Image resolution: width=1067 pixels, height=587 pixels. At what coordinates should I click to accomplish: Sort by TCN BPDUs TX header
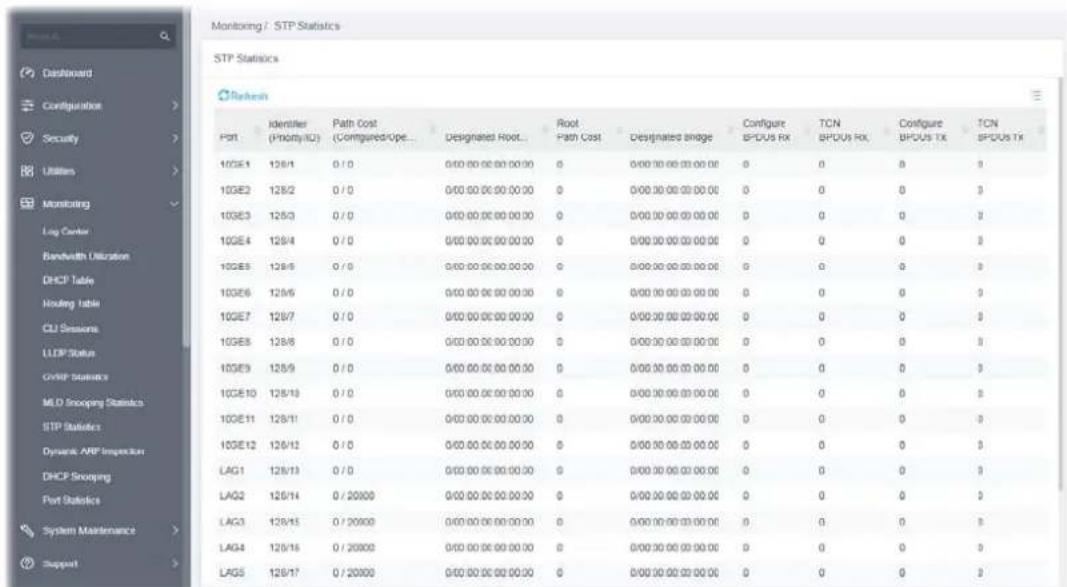click(x=1000, y=130)
